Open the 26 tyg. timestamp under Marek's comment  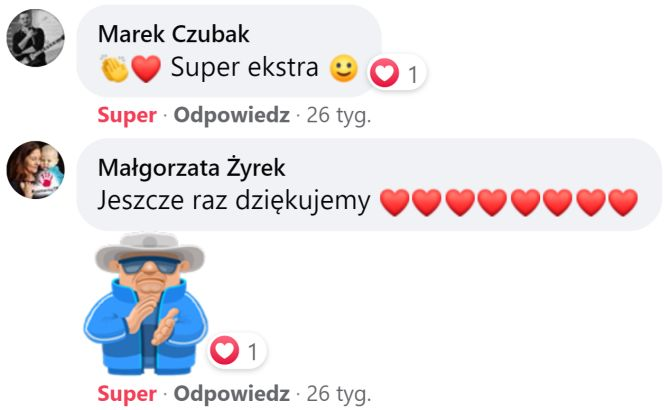click(x=339, y=116)
